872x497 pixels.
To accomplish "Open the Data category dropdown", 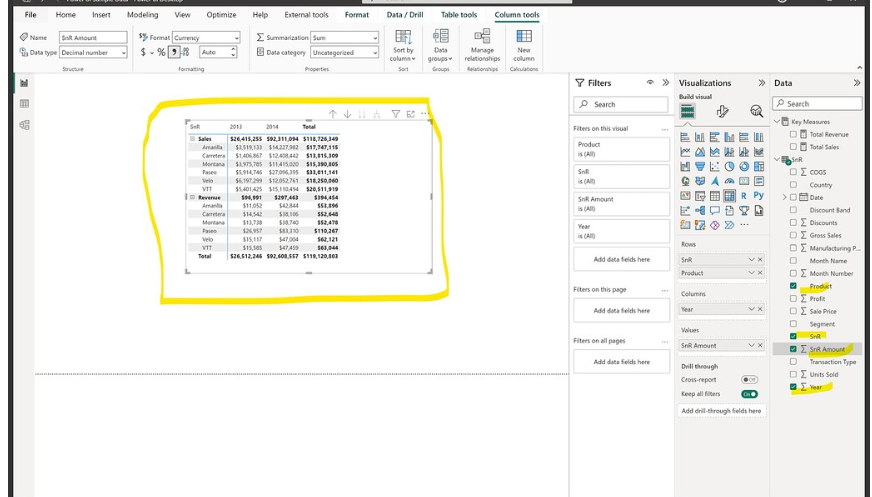I will pyautogui.click(x=344, y=52).
